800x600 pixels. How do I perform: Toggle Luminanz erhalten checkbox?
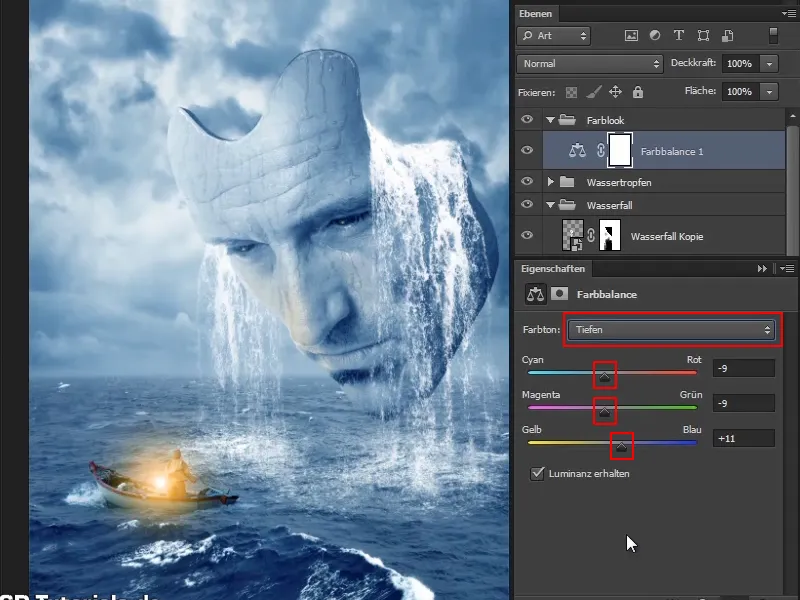537,473
